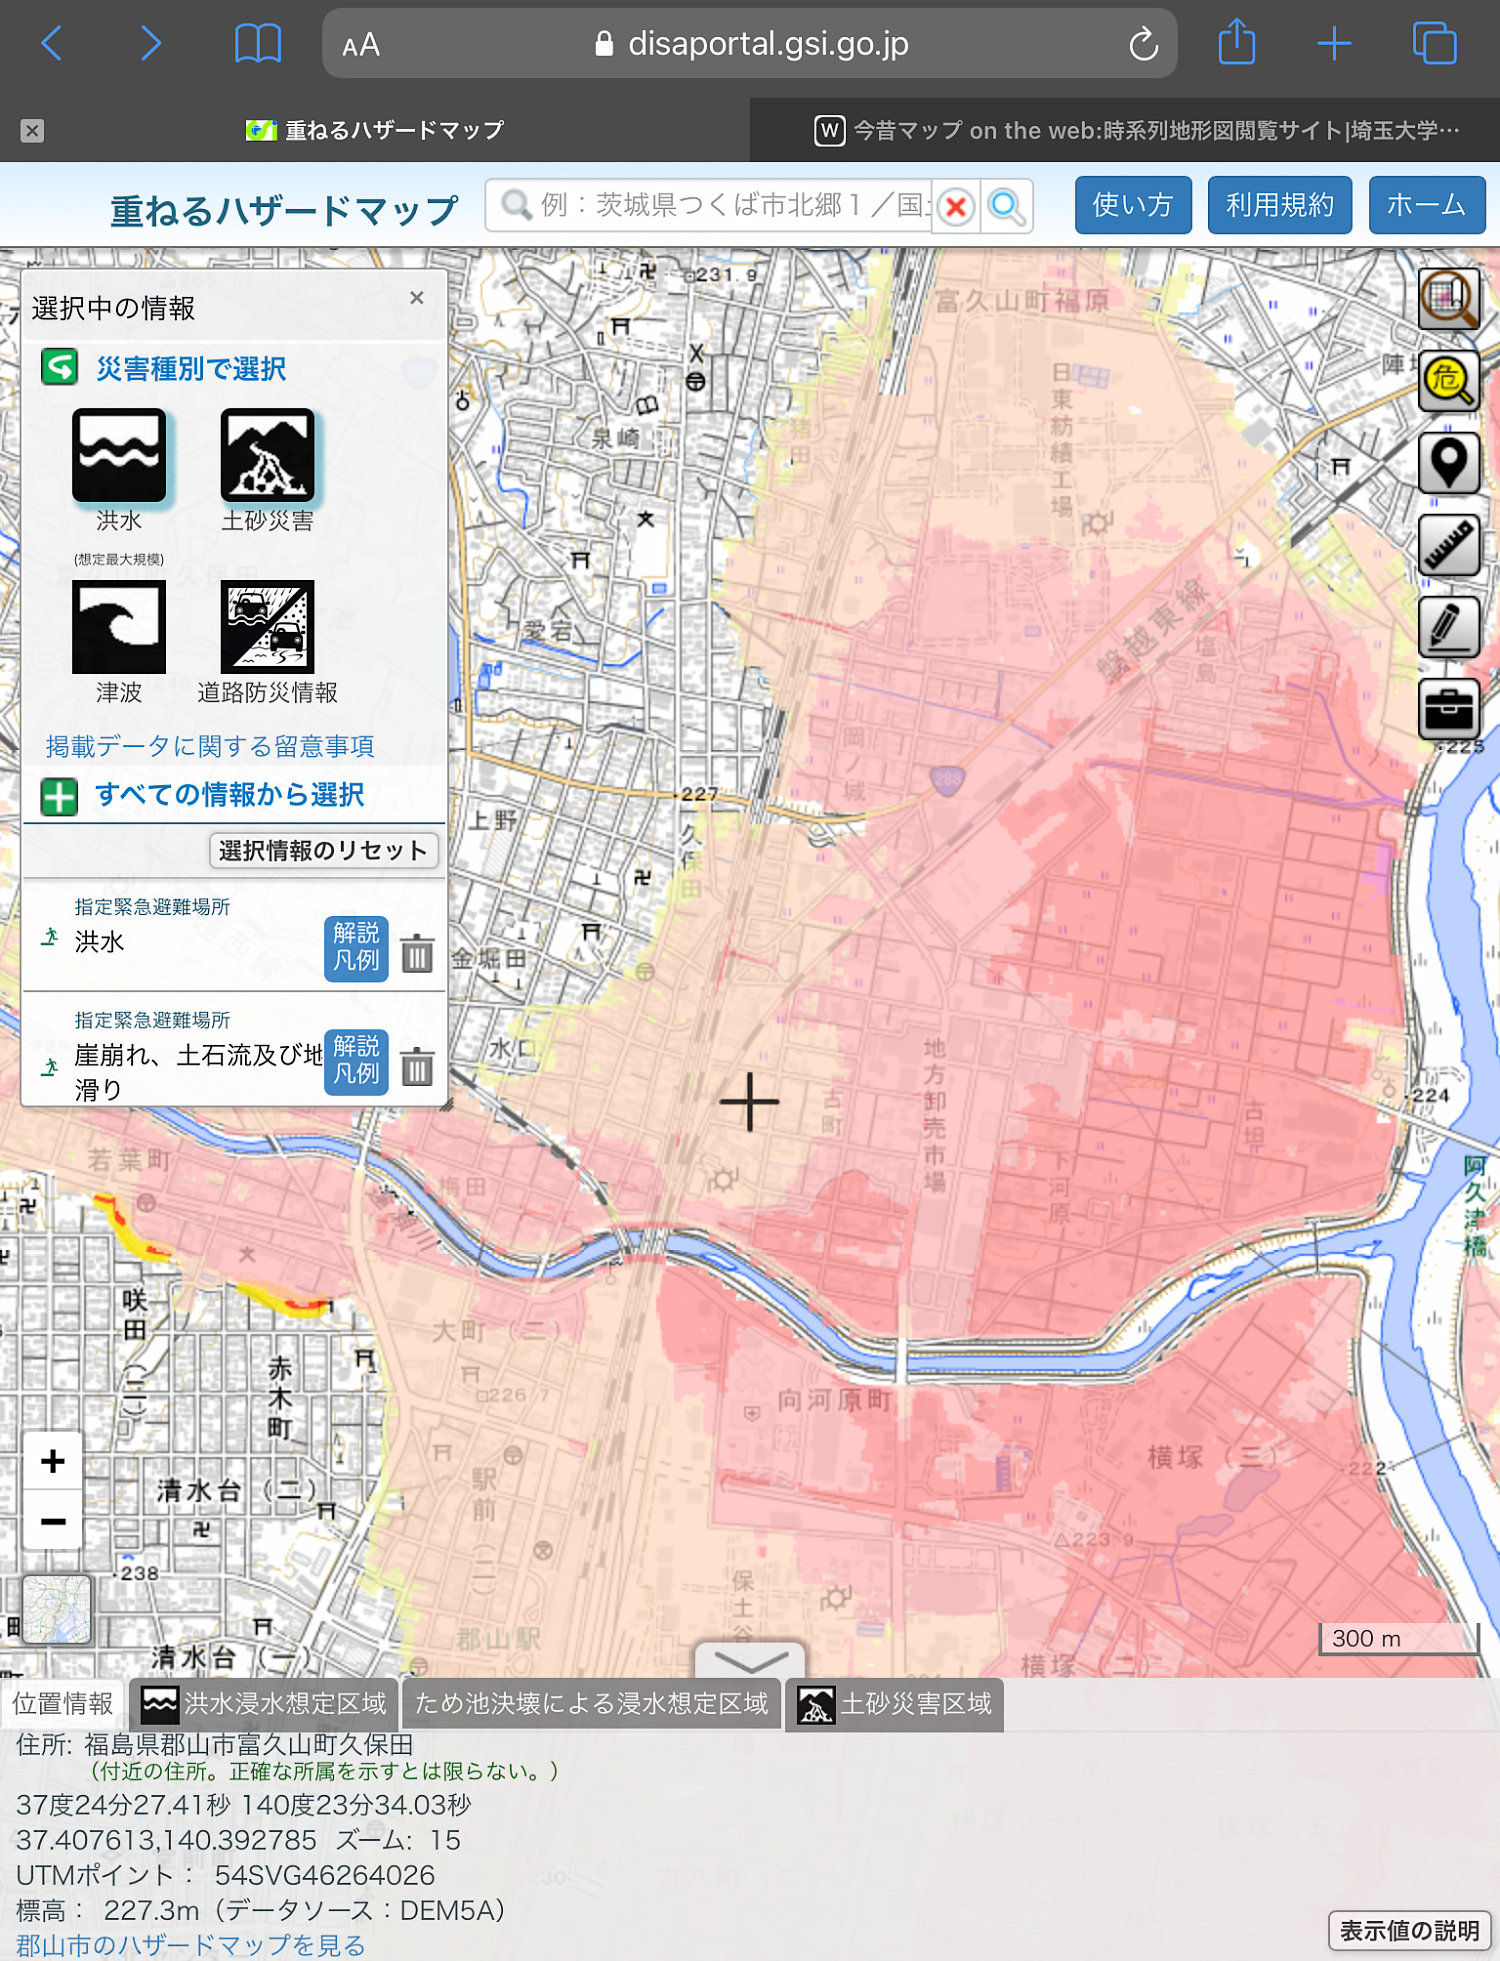
Task: Open the 危 risk lookup tool
Action: pos(1449,381)
